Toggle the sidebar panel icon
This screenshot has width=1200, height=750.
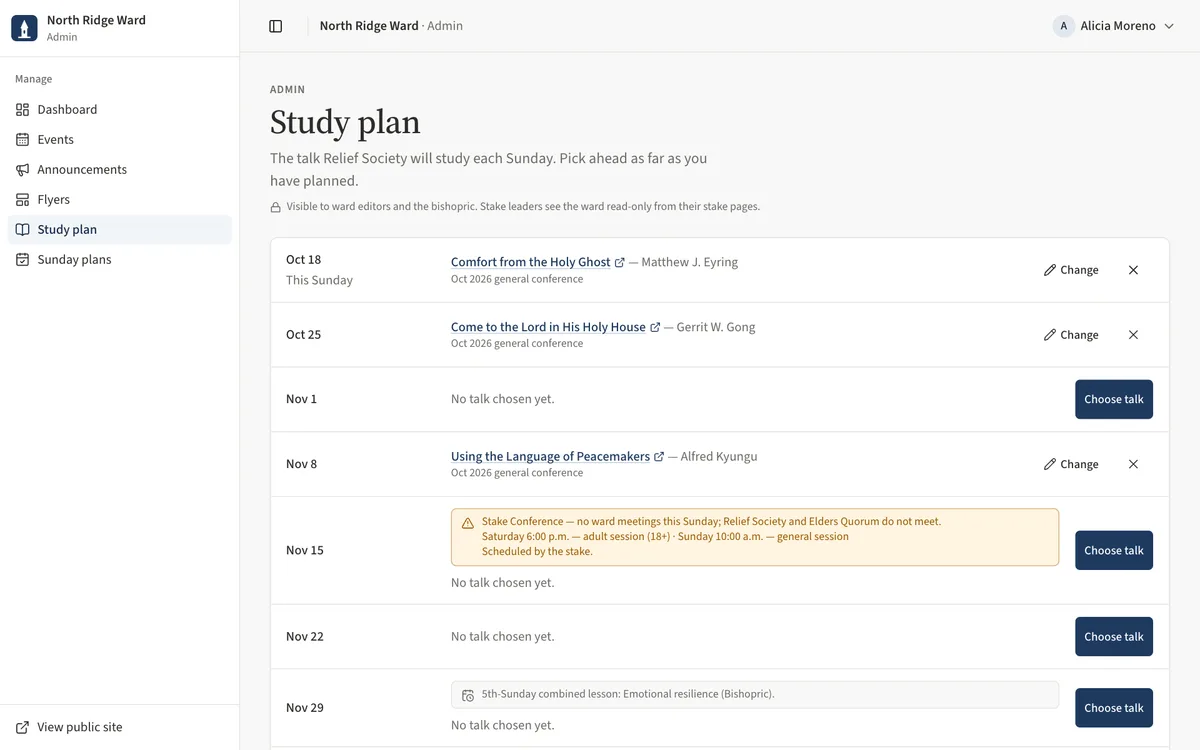(276, 26)
